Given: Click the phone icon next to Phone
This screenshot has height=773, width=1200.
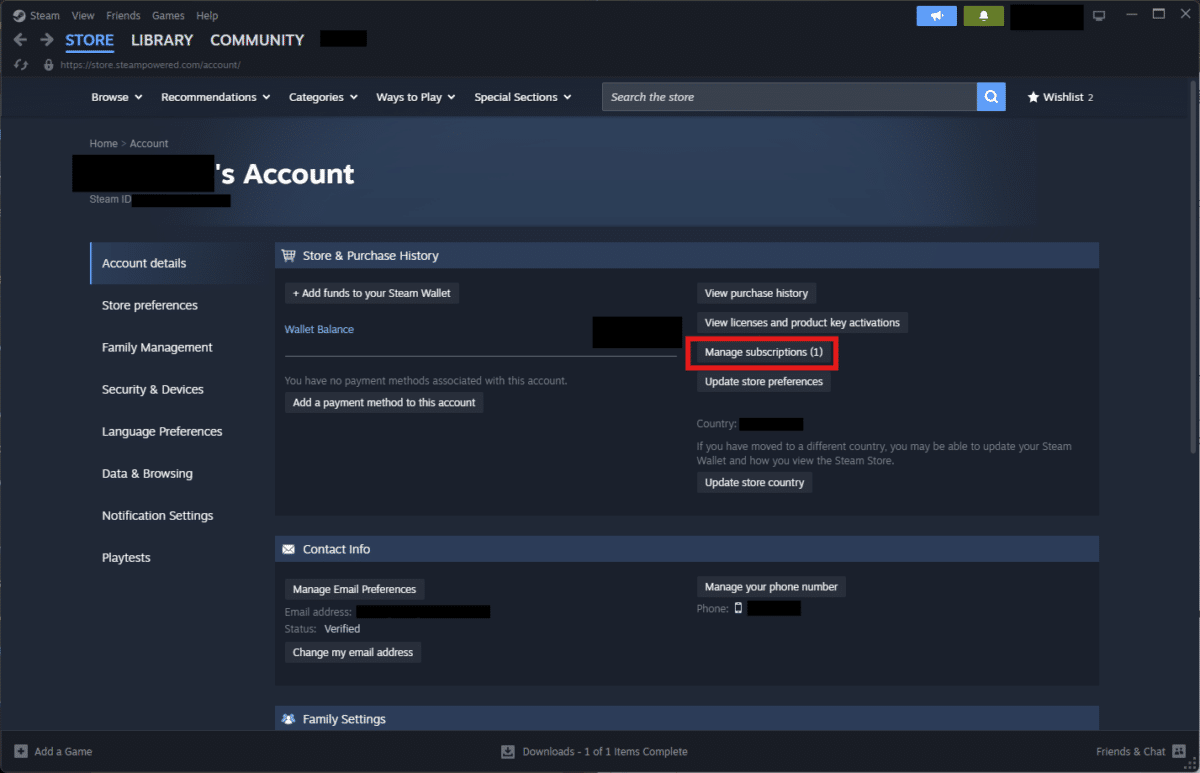Looking at the screenshot, I should 739,608.
